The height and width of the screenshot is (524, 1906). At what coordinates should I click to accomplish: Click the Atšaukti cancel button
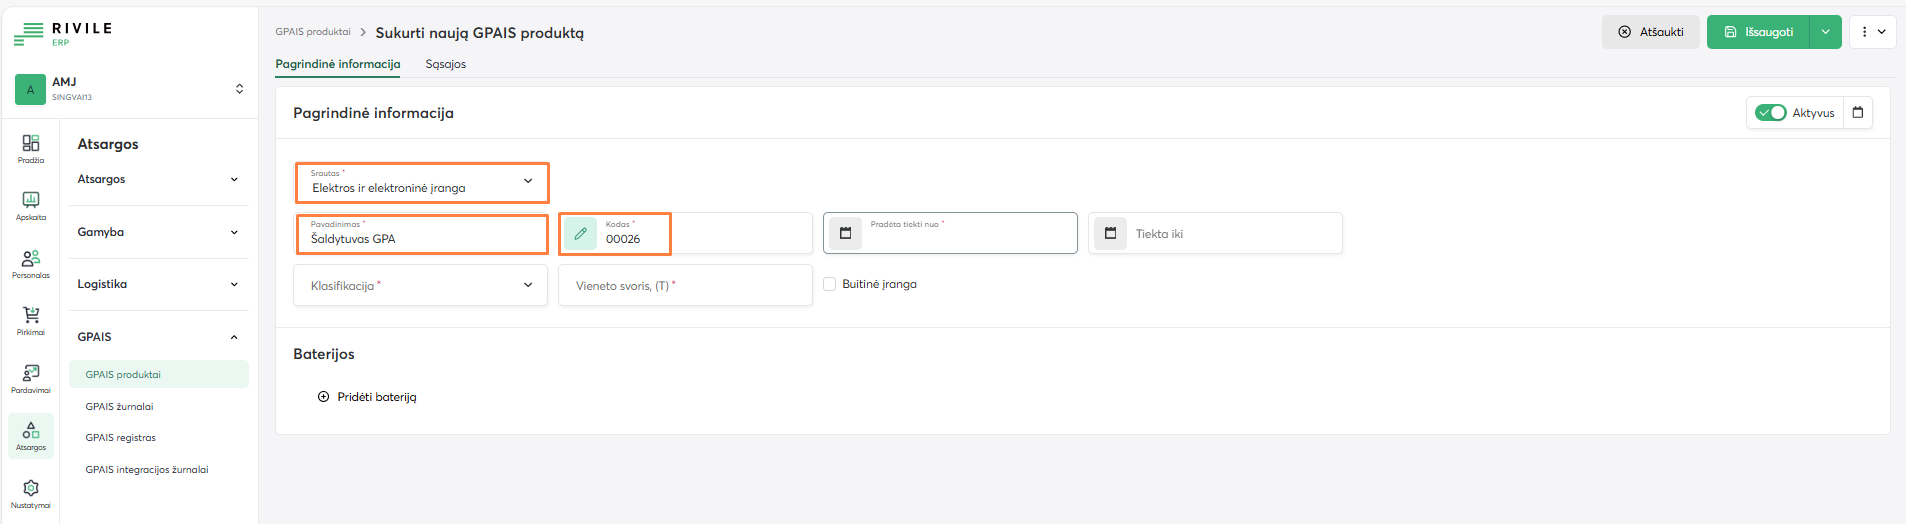point(1650,32)
